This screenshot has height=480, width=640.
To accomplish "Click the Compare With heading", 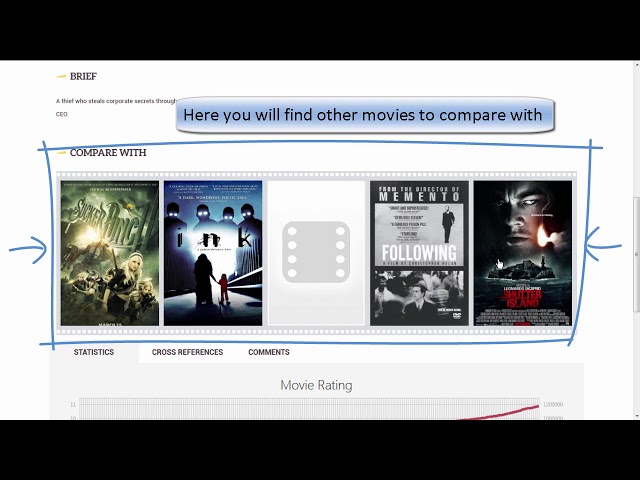I will point(108,153).
